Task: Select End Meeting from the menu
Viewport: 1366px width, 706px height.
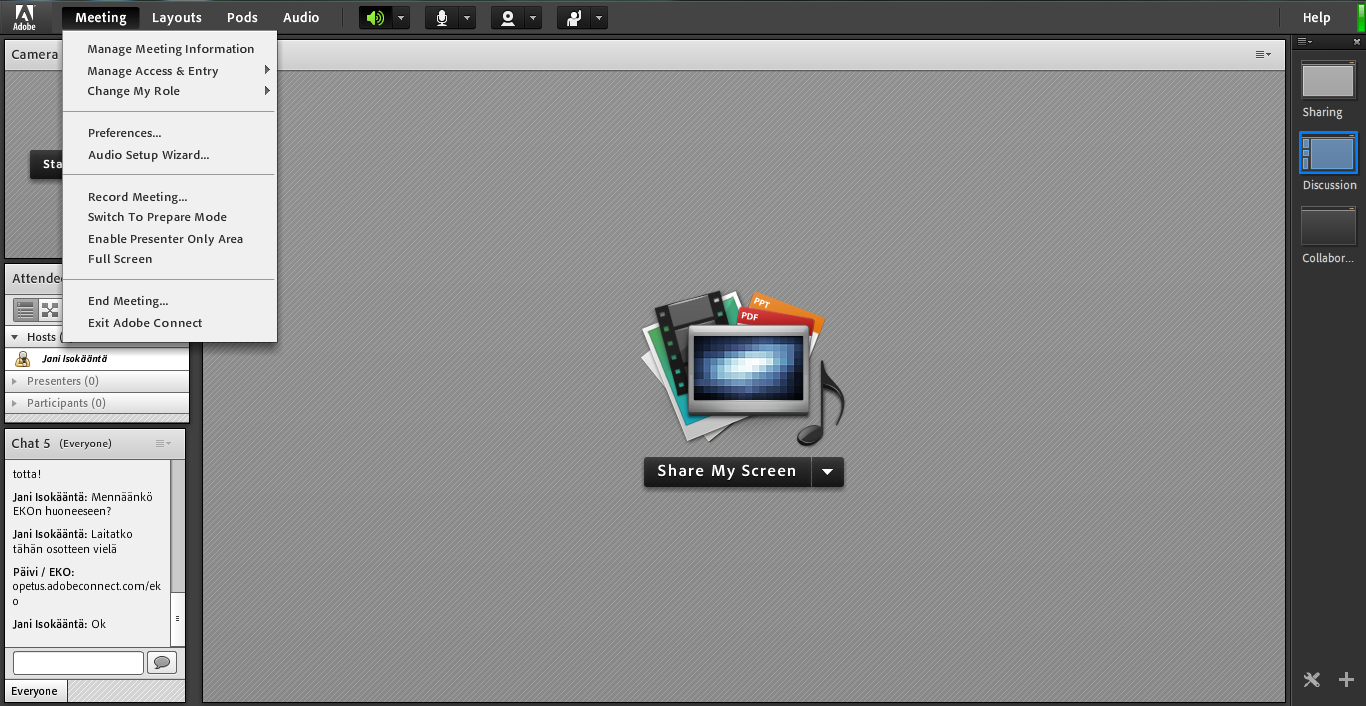Action: [170, 301]
